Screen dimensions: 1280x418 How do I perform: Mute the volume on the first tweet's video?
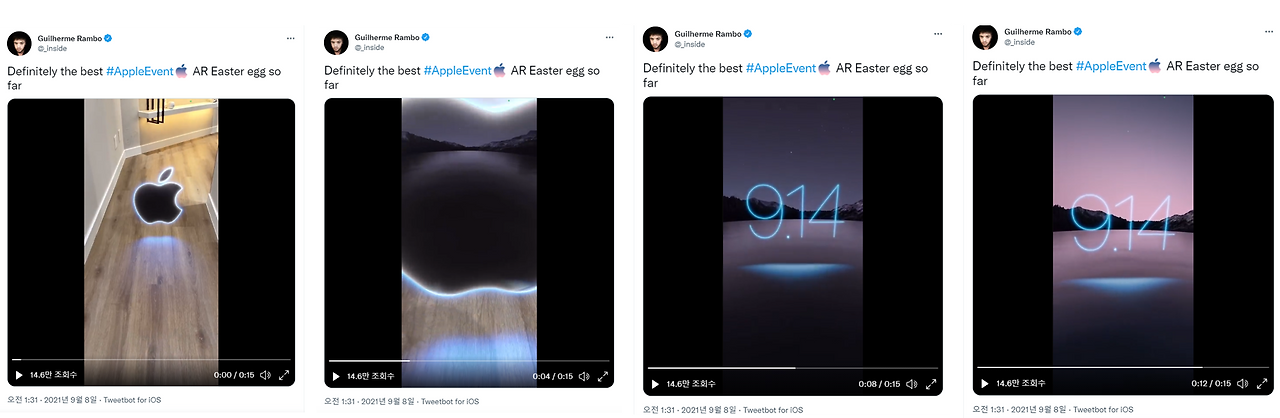pos(265,375)
